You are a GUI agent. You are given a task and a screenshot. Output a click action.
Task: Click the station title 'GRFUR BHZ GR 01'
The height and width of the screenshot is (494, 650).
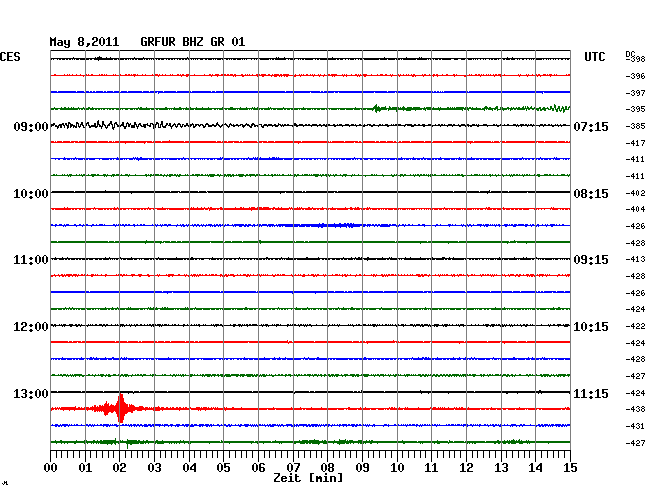(x=193, y=42)
